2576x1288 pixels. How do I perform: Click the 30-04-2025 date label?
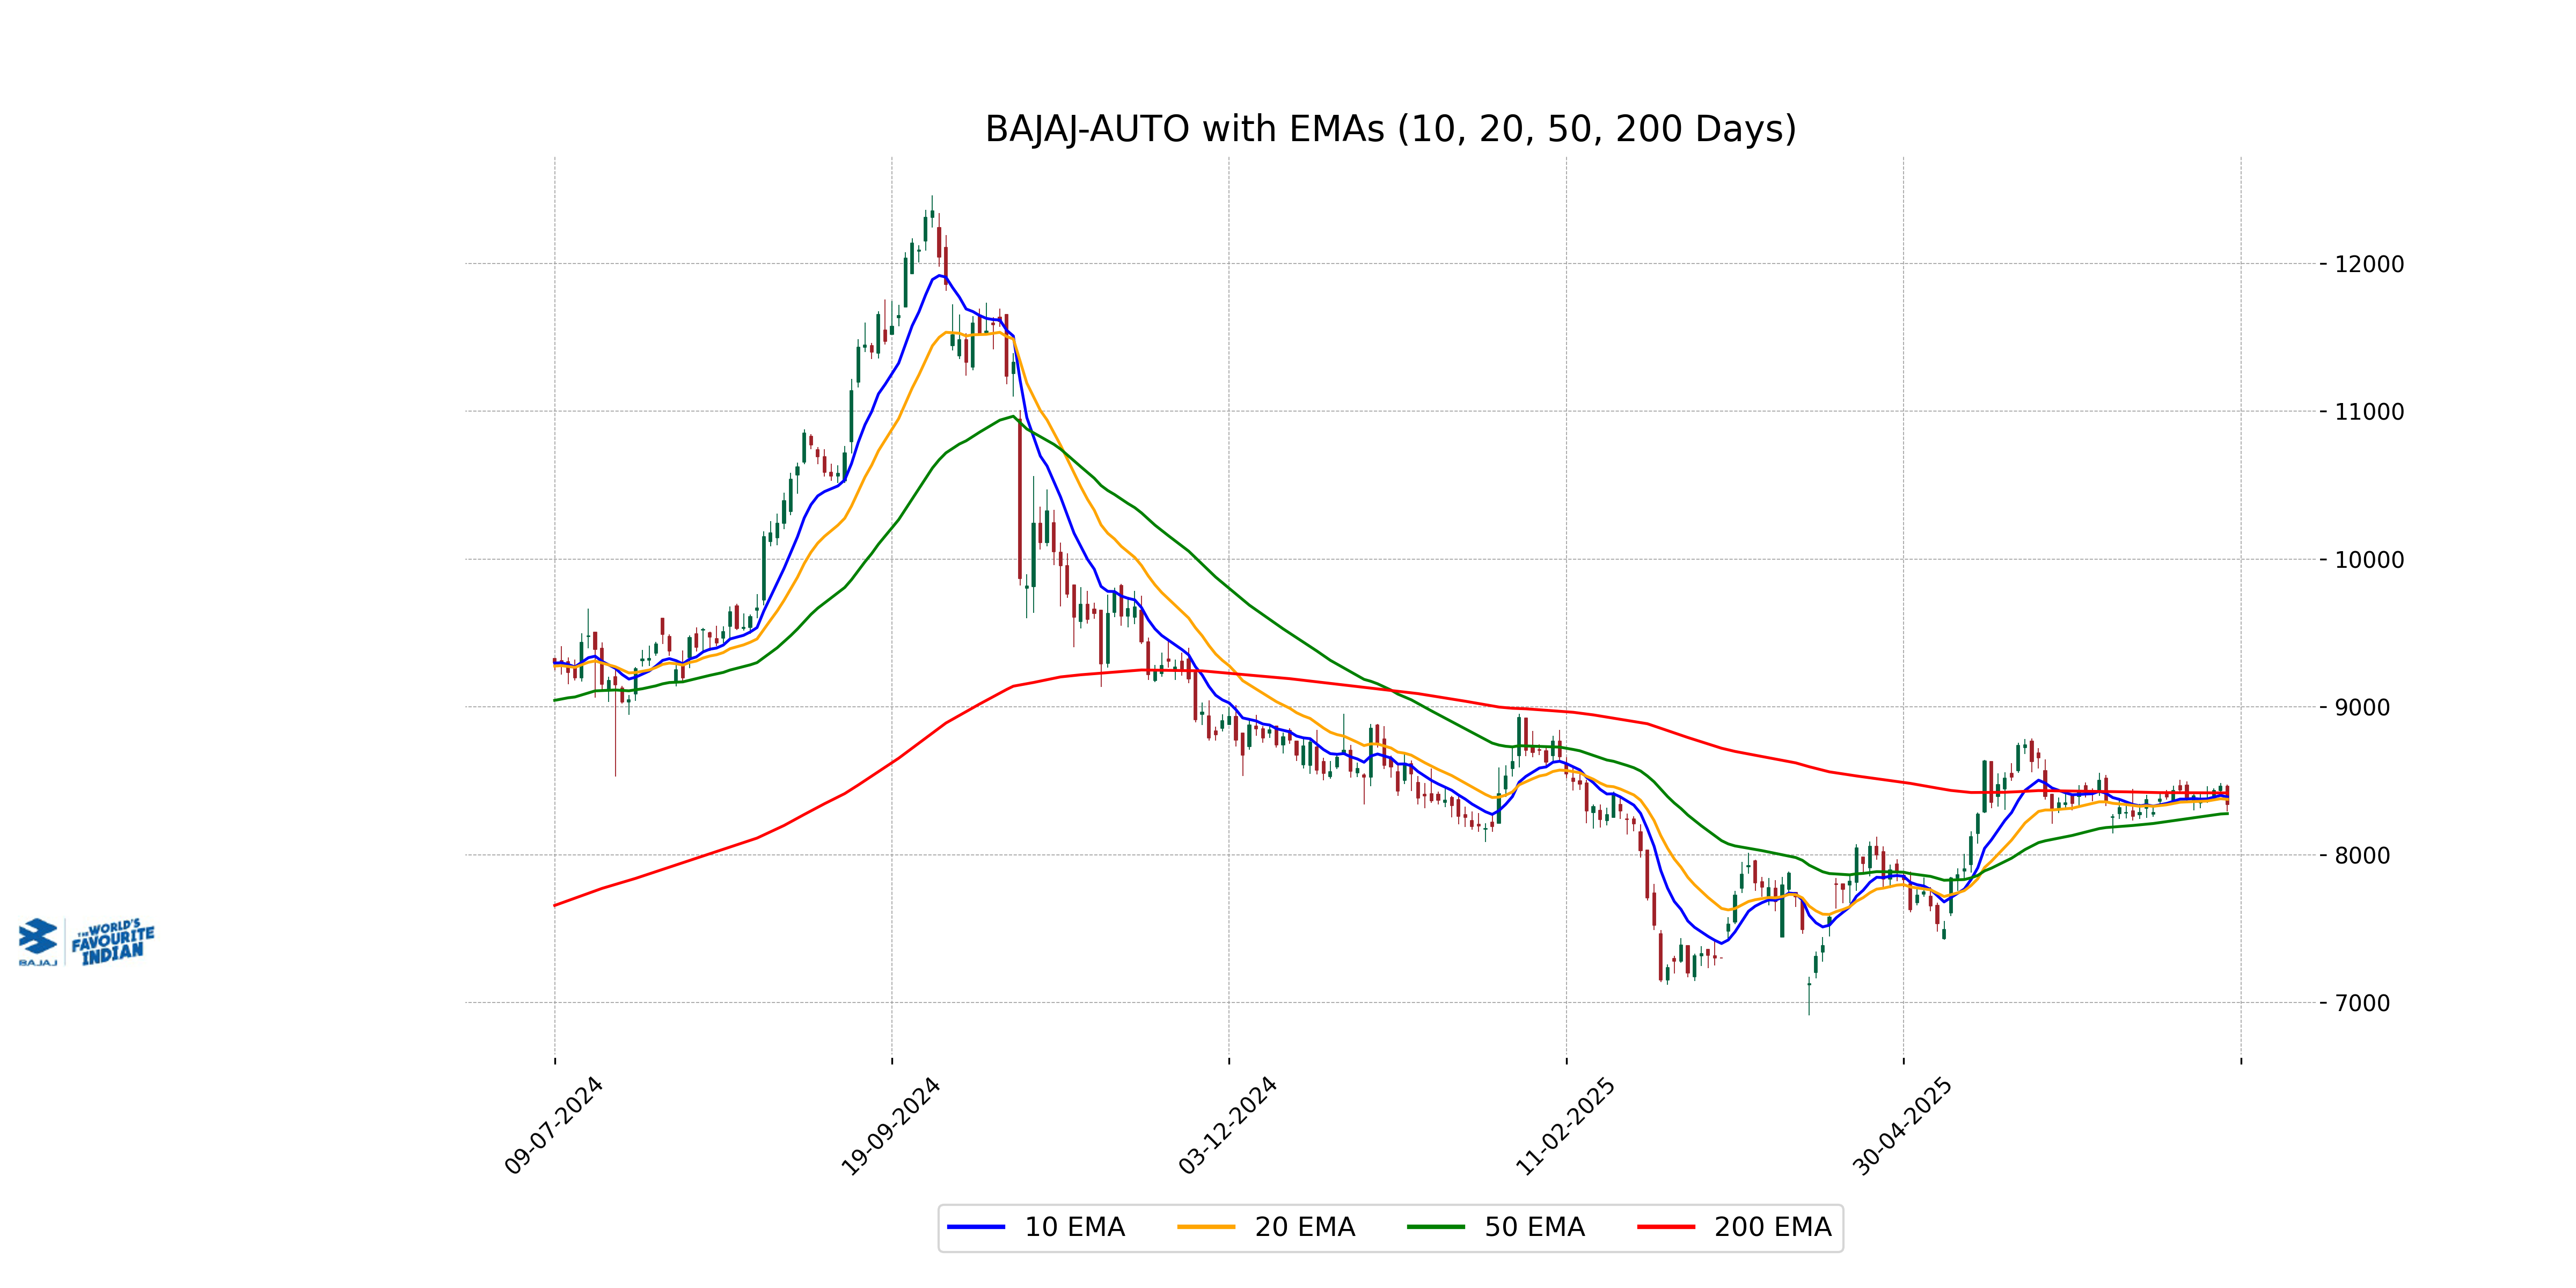pos(1903,1126)
